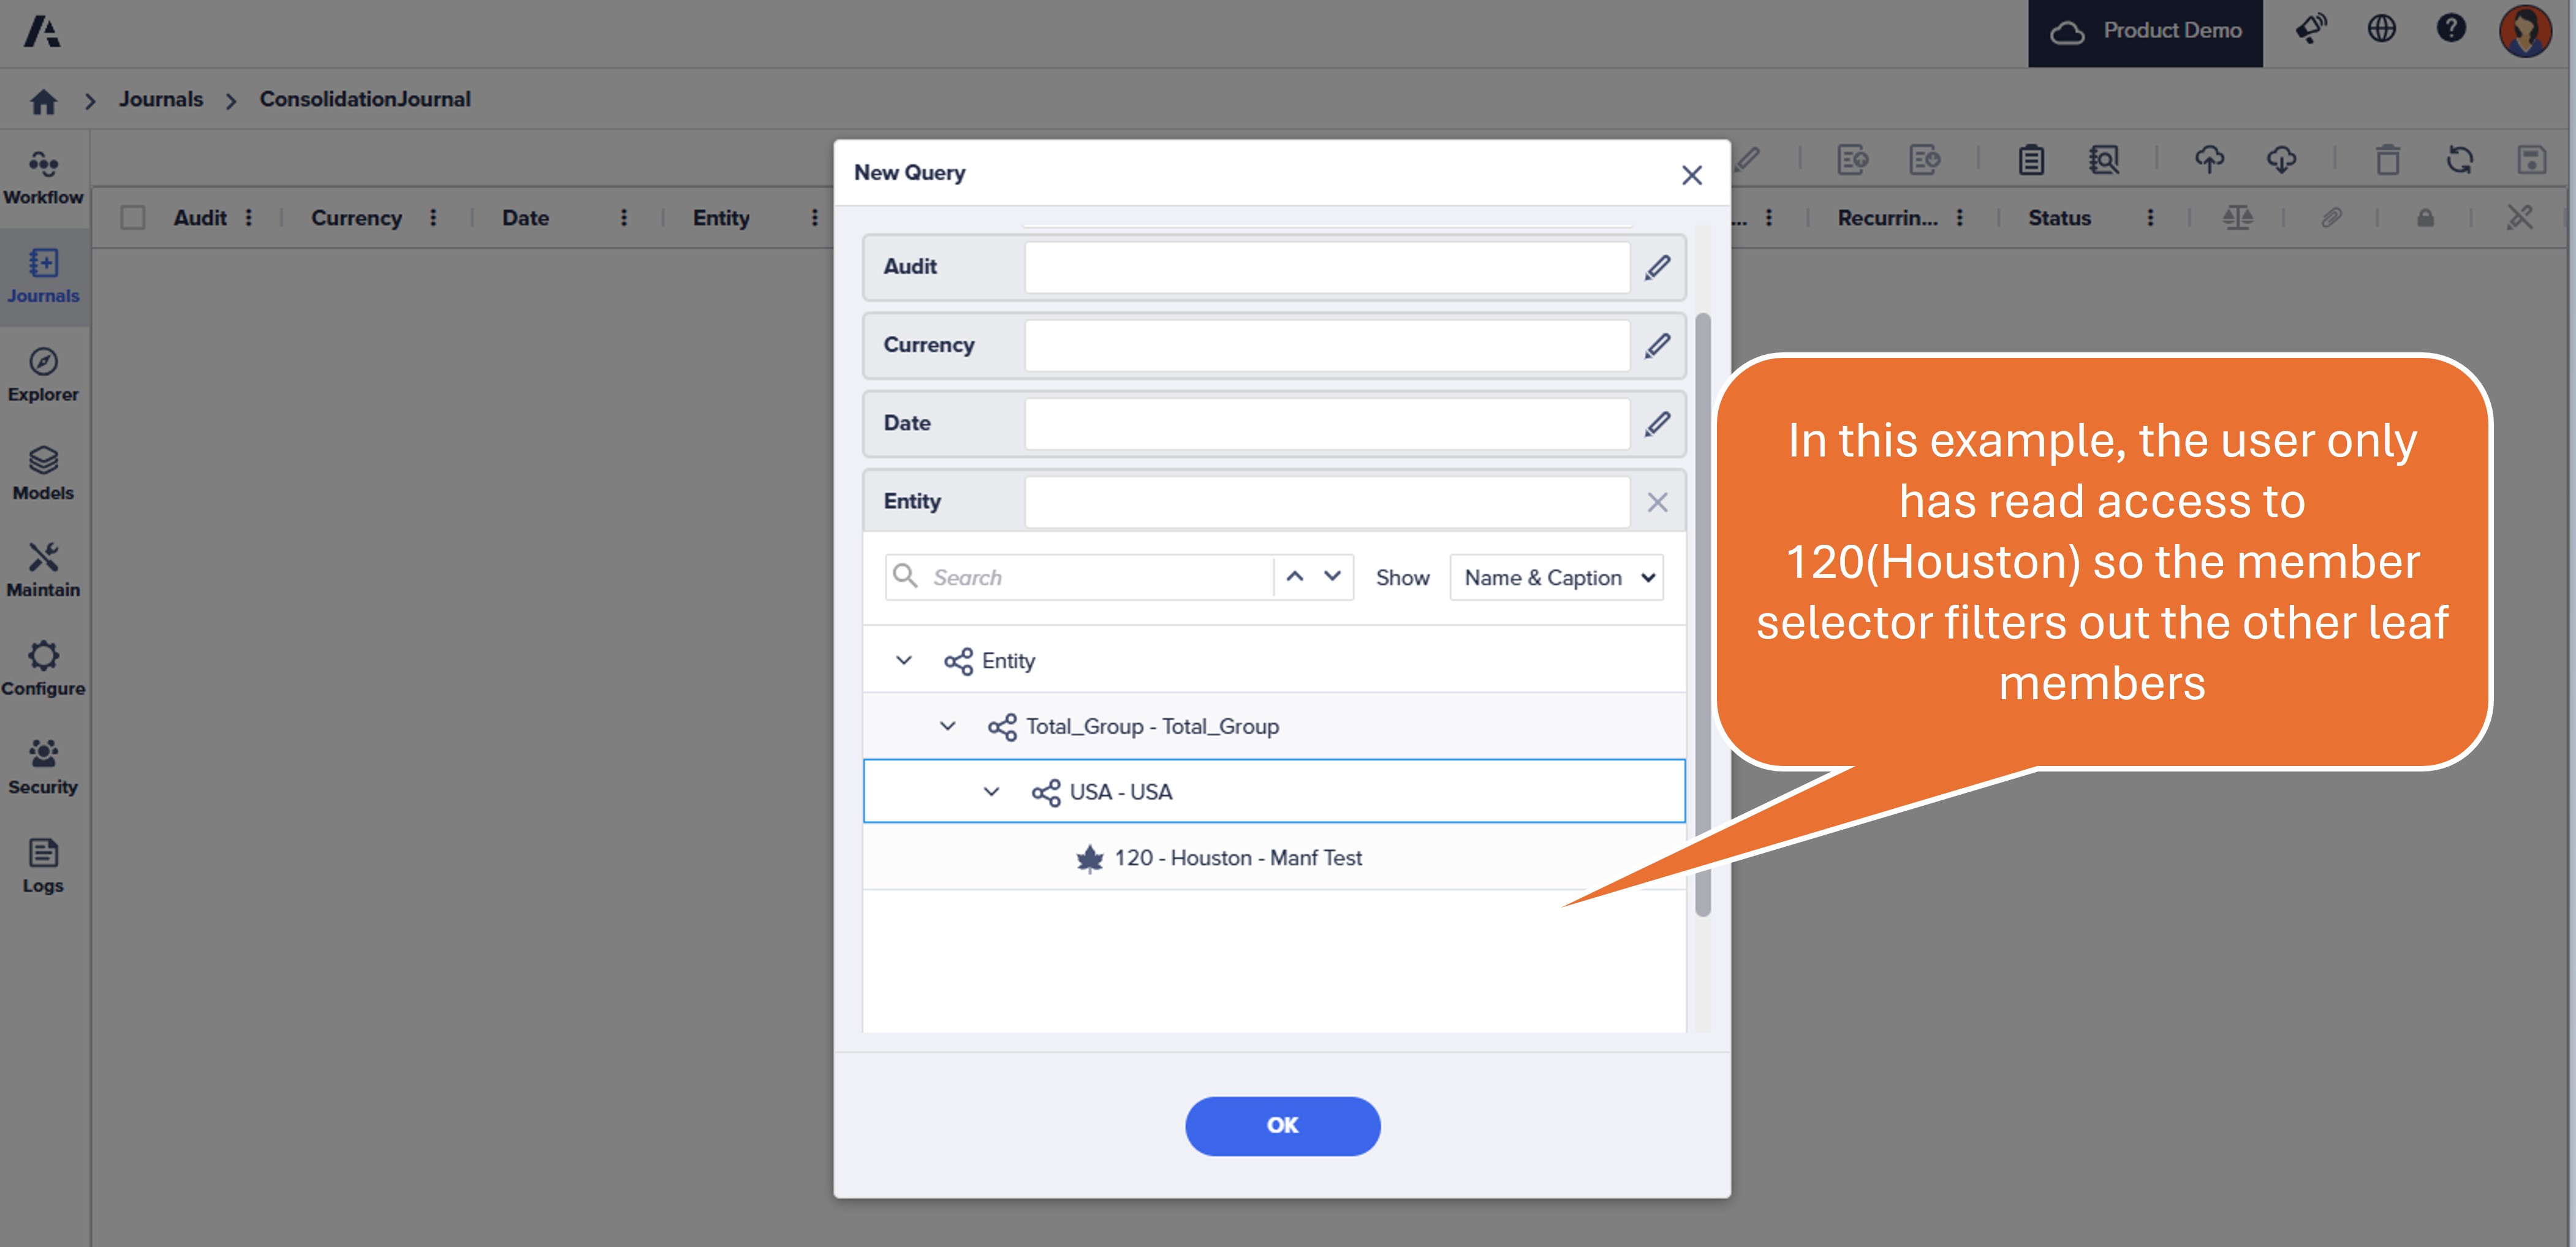This screenshot has height=1247, width=2576.
Task: Click the paperclip attachment column icon
Action: tap(2331, 217)
